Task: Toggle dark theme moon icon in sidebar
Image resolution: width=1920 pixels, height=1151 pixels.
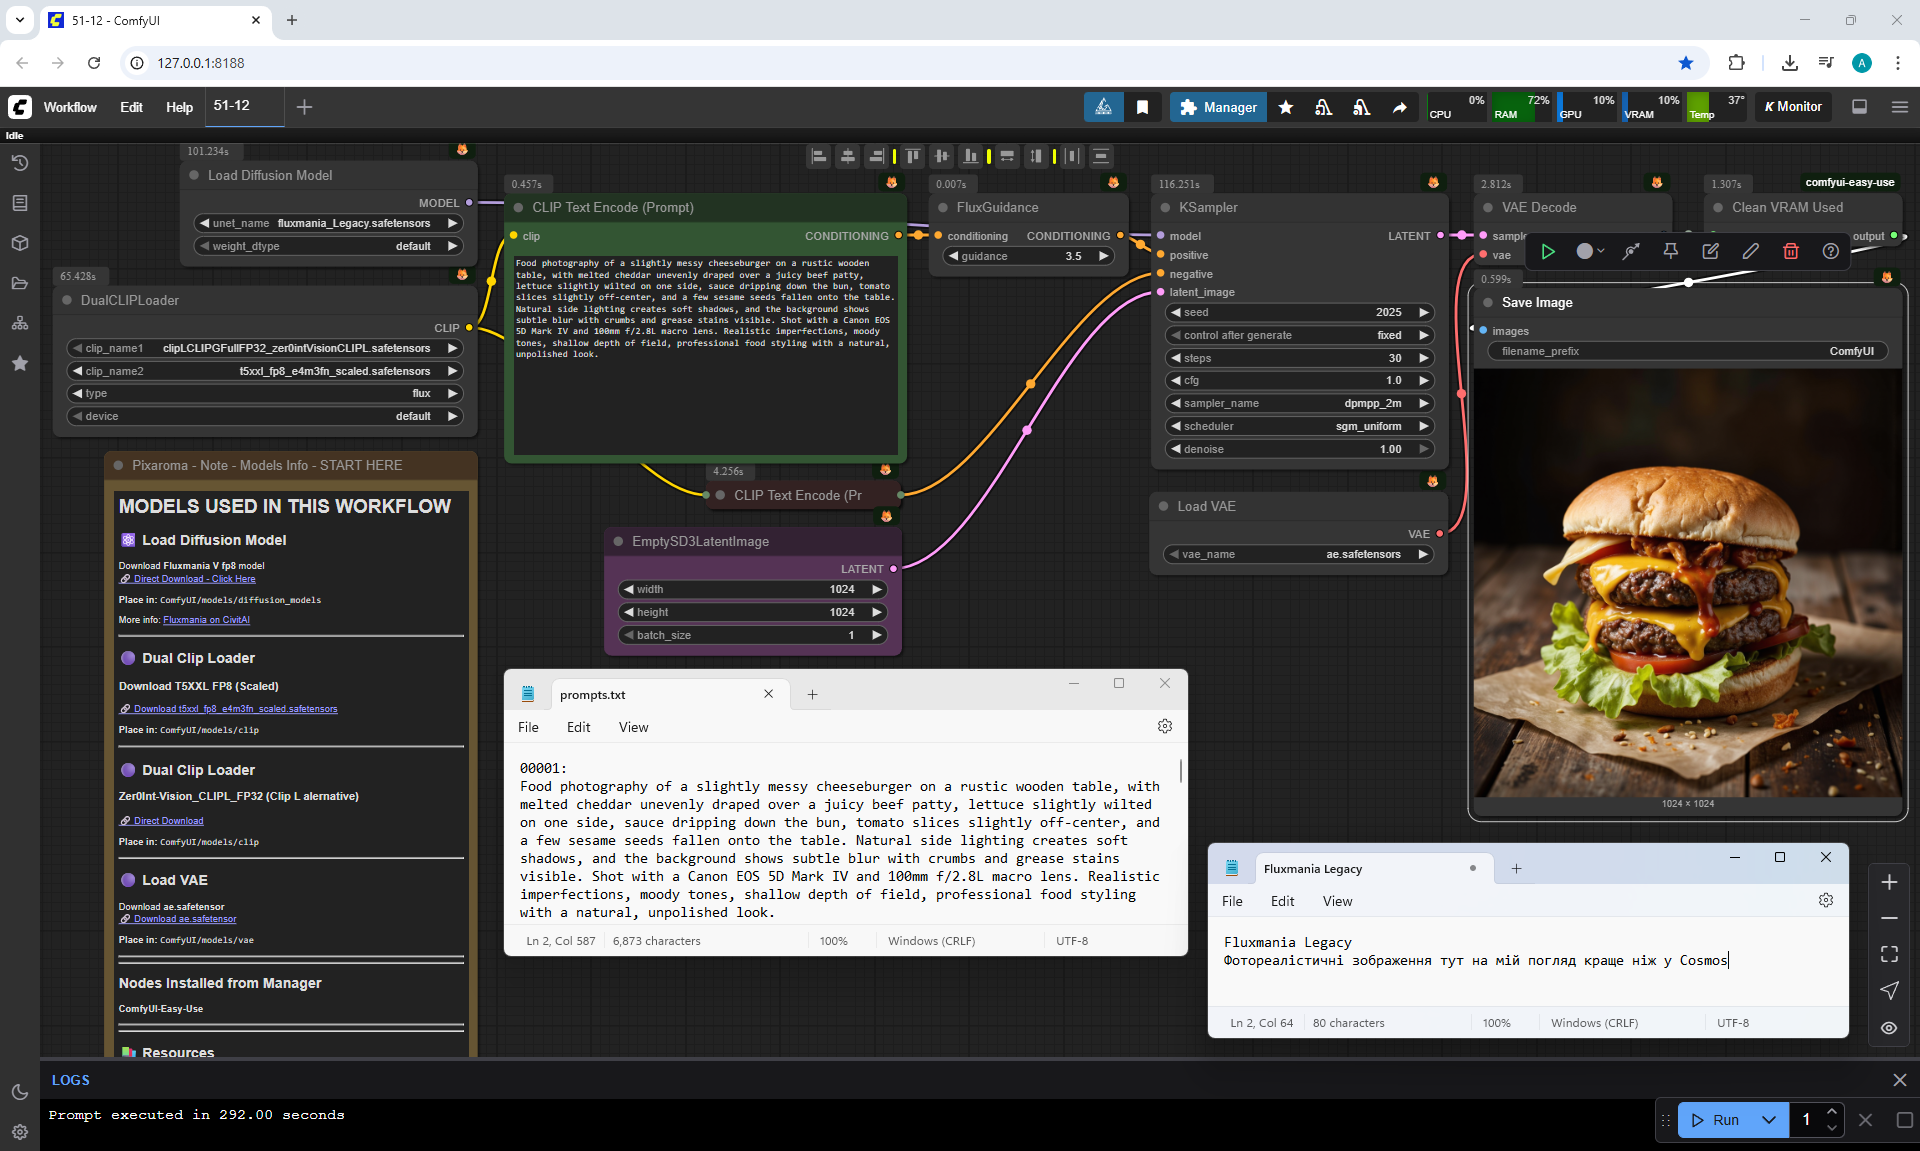Action: click(x=19, y=1092)
